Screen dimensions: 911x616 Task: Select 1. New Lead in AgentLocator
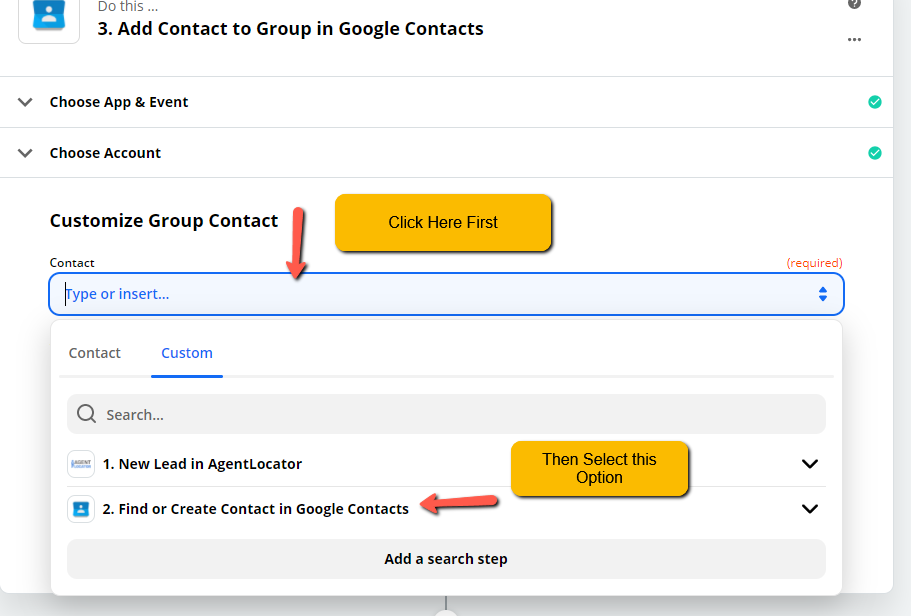click(202, 464)
